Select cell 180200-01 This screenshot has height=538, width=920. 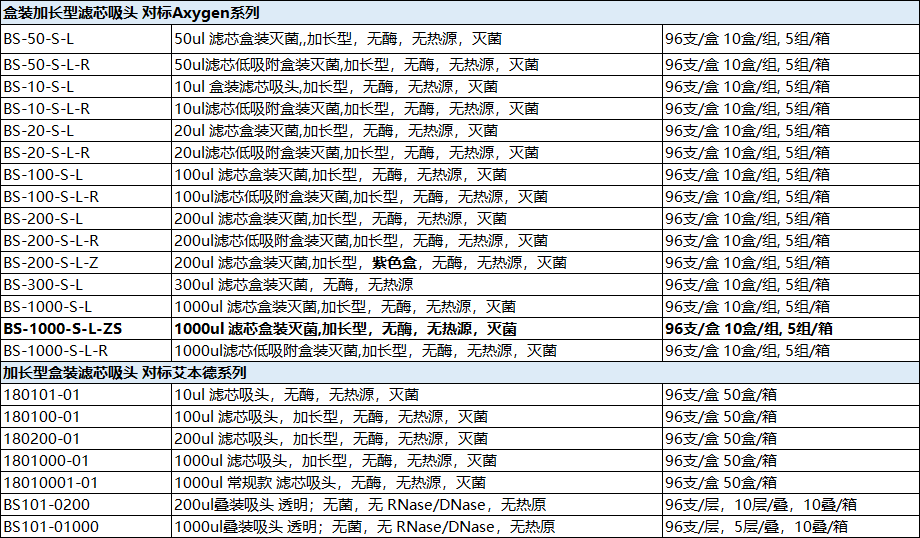pyautogui.click(x=86, y=438)
